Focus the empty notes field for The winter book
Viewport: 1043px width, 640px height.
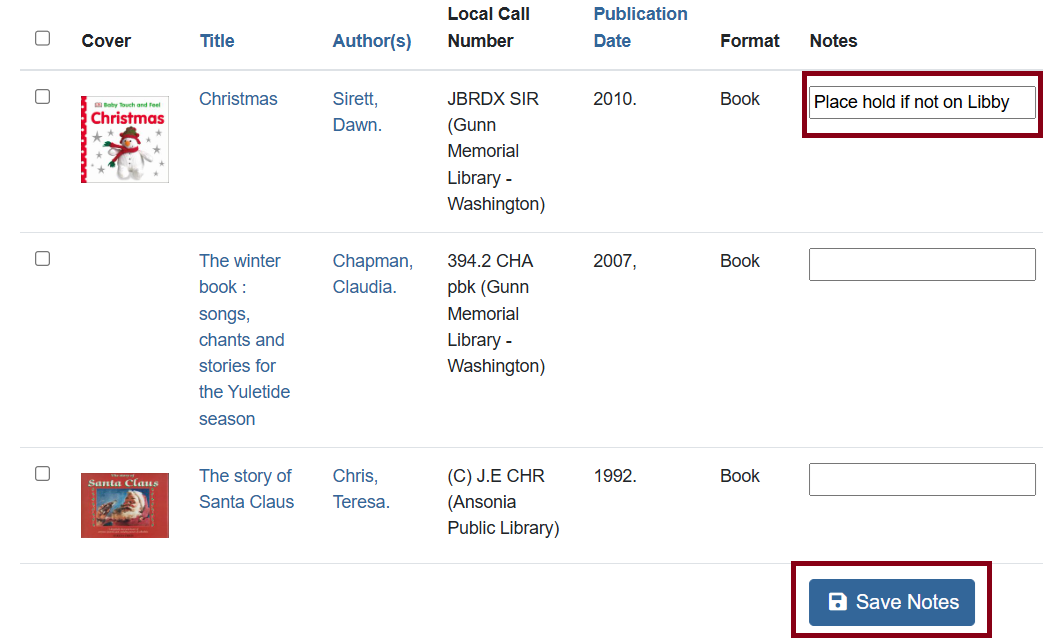921,265
